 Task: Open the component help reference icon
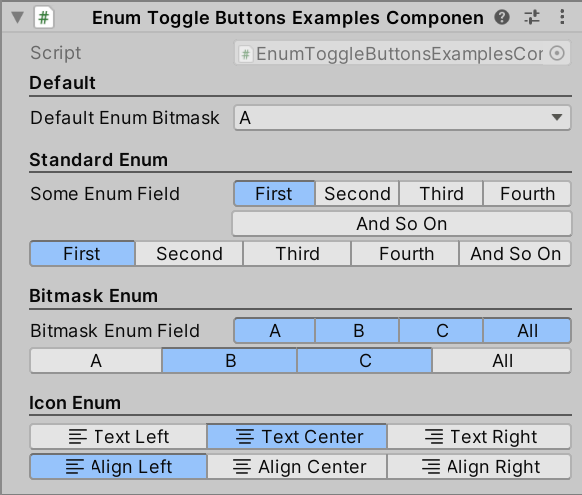[502, 17]
